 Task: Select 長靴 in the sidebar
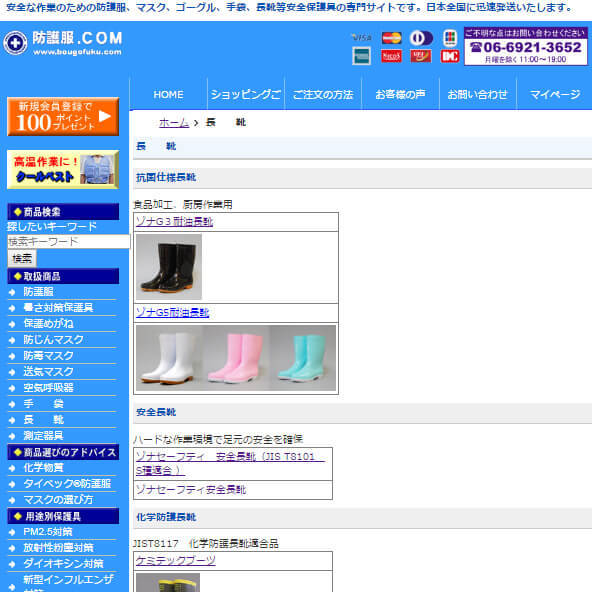pyautogui.click(x=43, y=419)
